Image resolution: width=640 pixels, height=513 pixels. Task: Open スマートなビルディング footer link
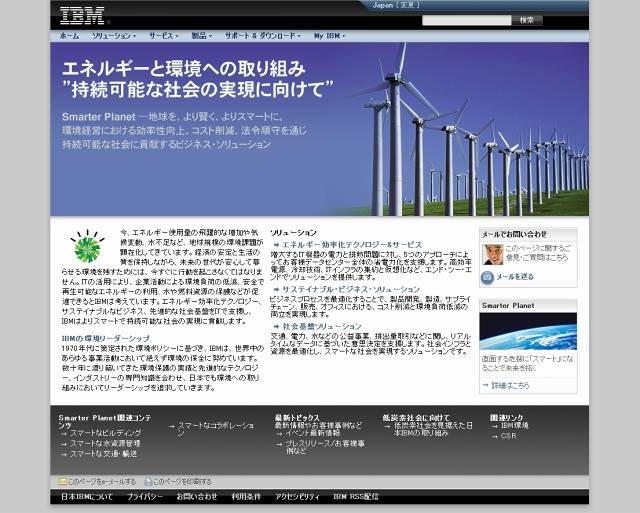coord(105,433)
